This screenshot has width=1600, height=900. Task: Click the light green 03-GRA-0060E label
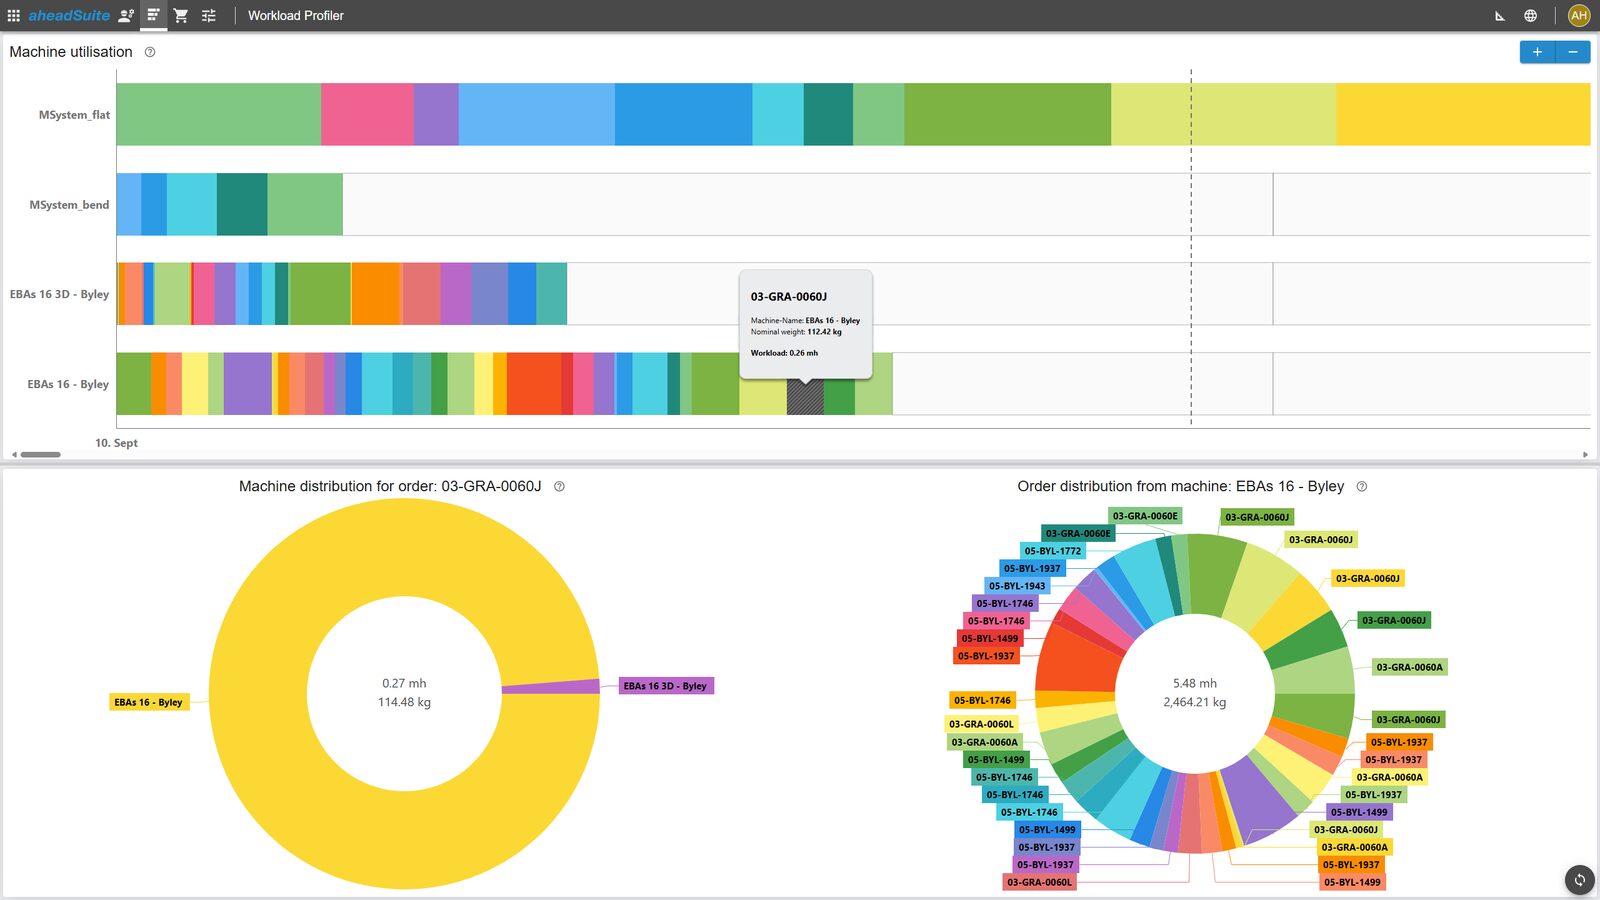click(1145, 516)
